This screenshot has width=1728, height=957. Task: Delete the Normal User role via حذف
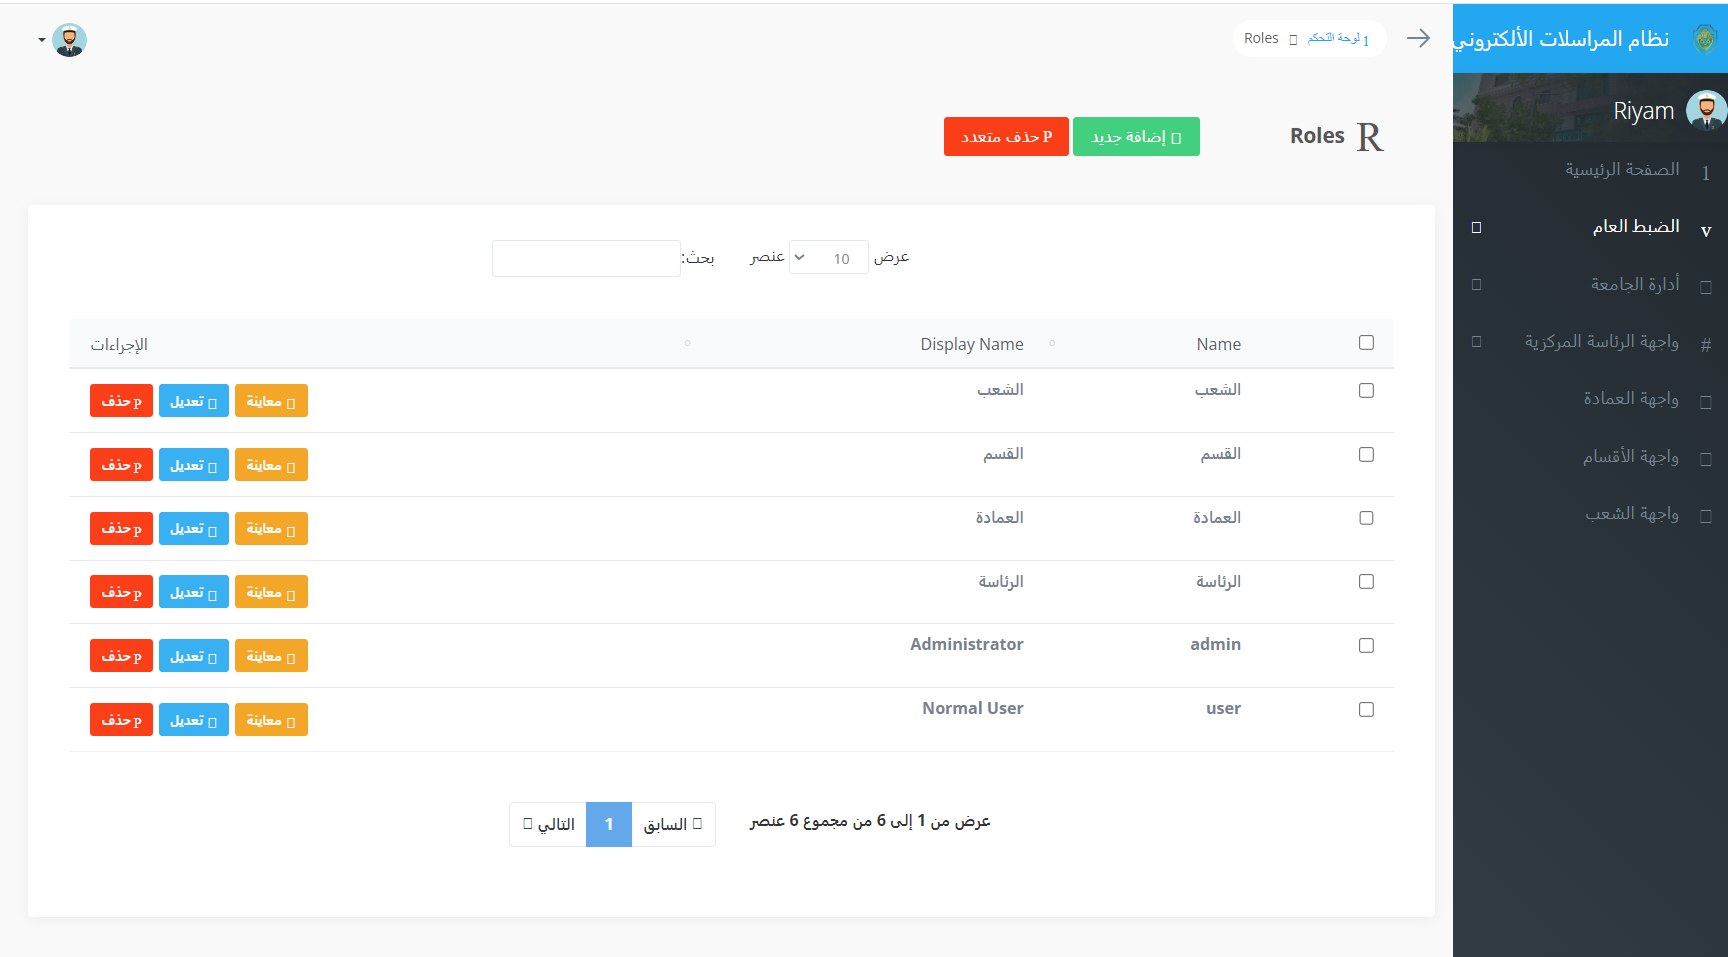121,720
